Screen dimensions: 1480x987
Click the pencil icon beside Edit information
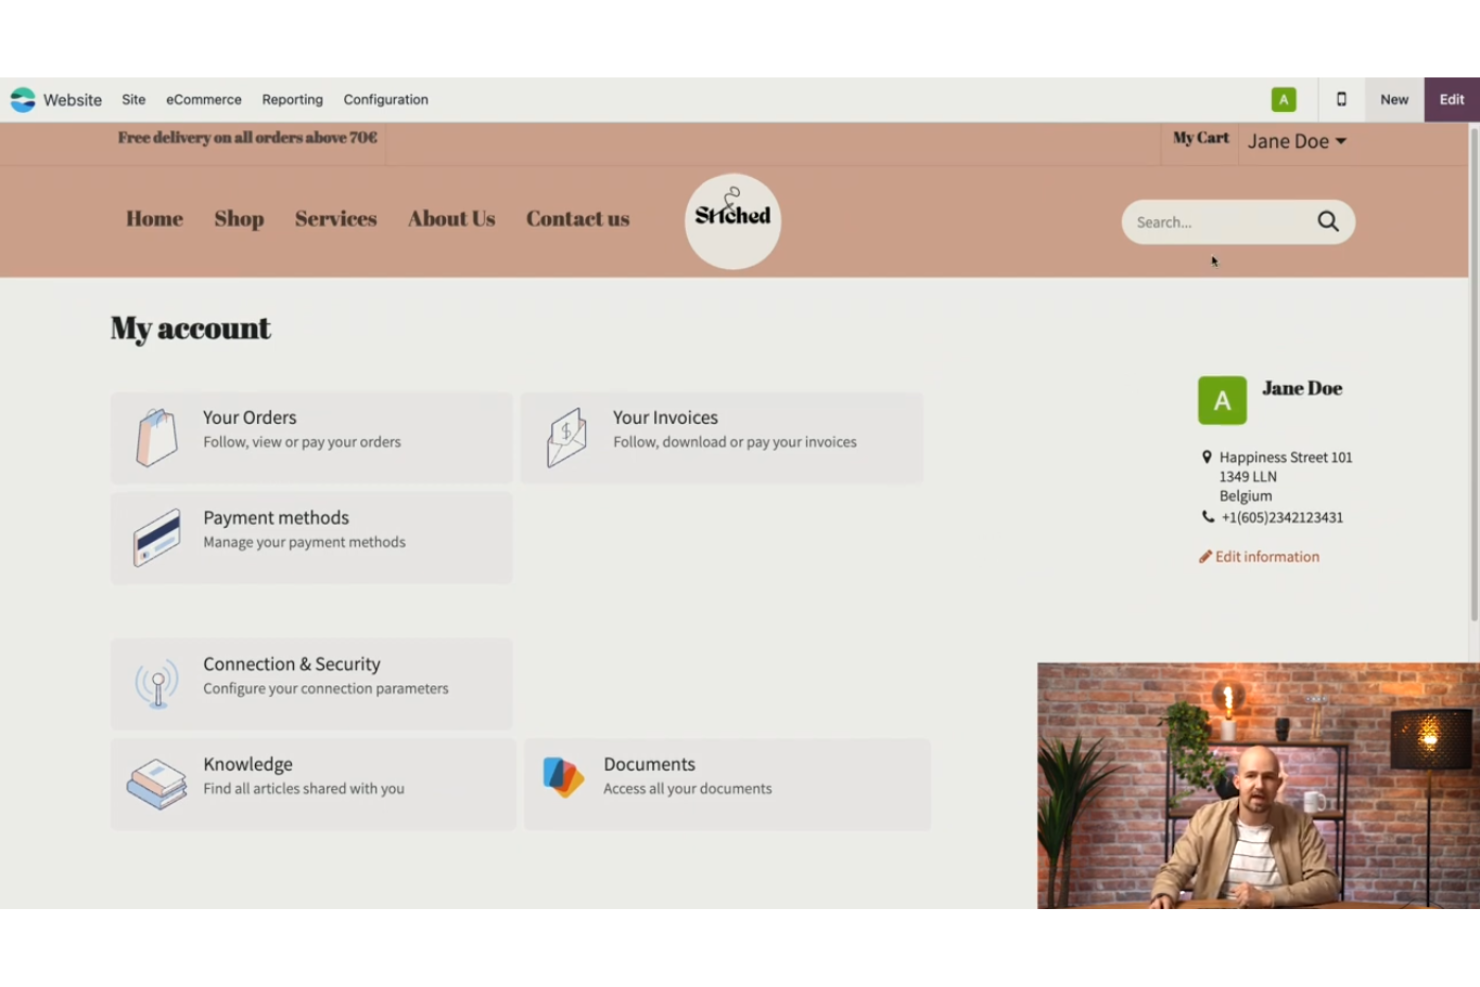[x=1205, y=557]
